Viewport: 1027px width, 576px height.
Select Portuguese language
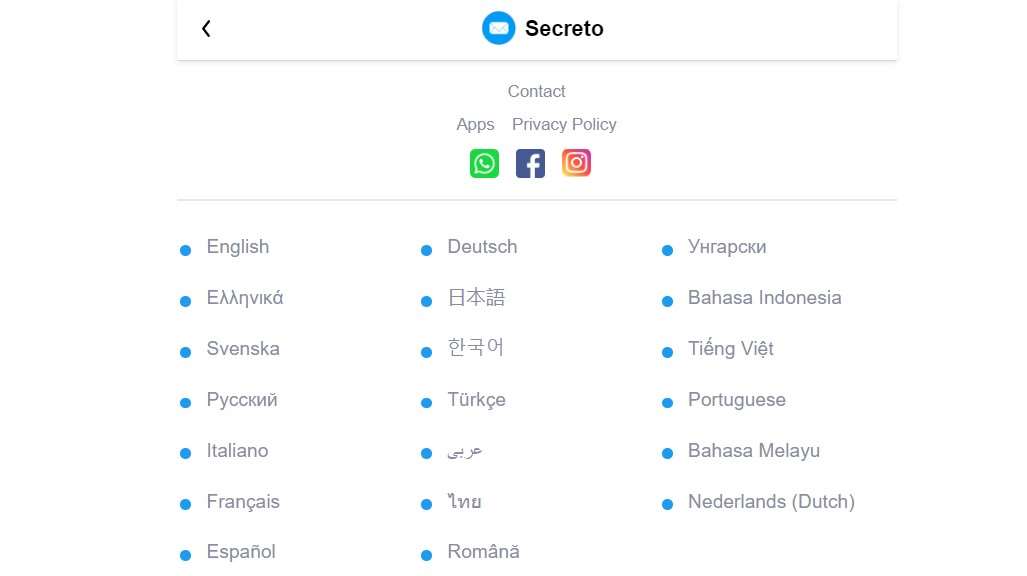pyautogui.click(x=736, y=400)
